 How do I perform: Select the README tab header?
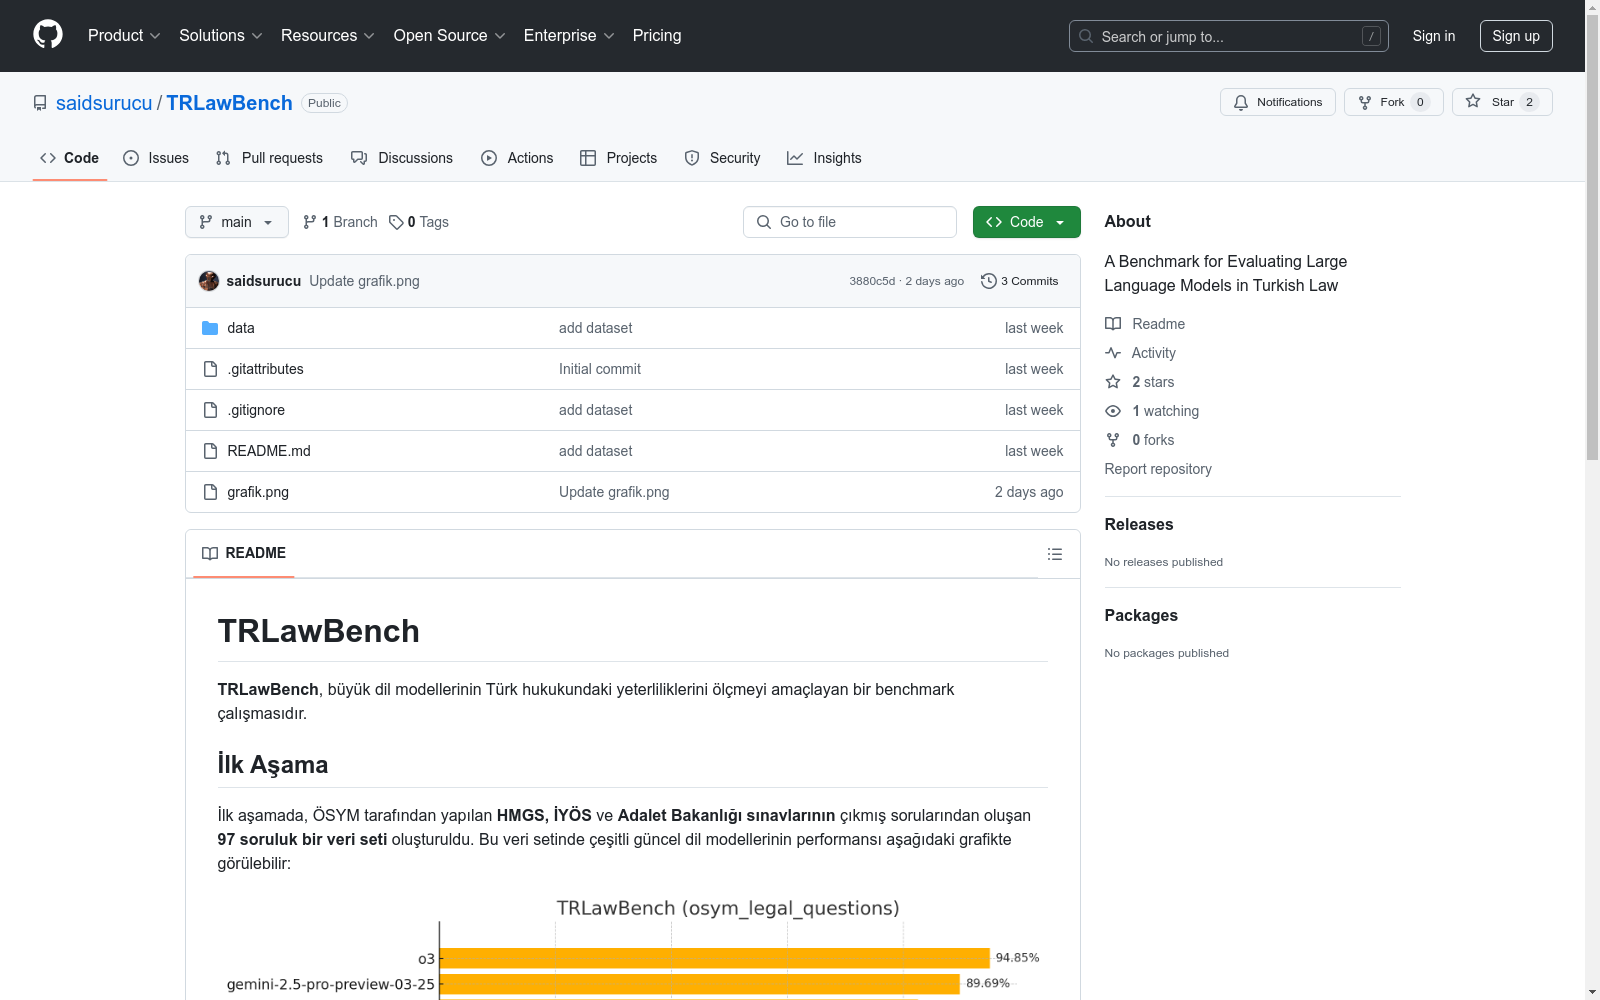[x=244, y=553]
